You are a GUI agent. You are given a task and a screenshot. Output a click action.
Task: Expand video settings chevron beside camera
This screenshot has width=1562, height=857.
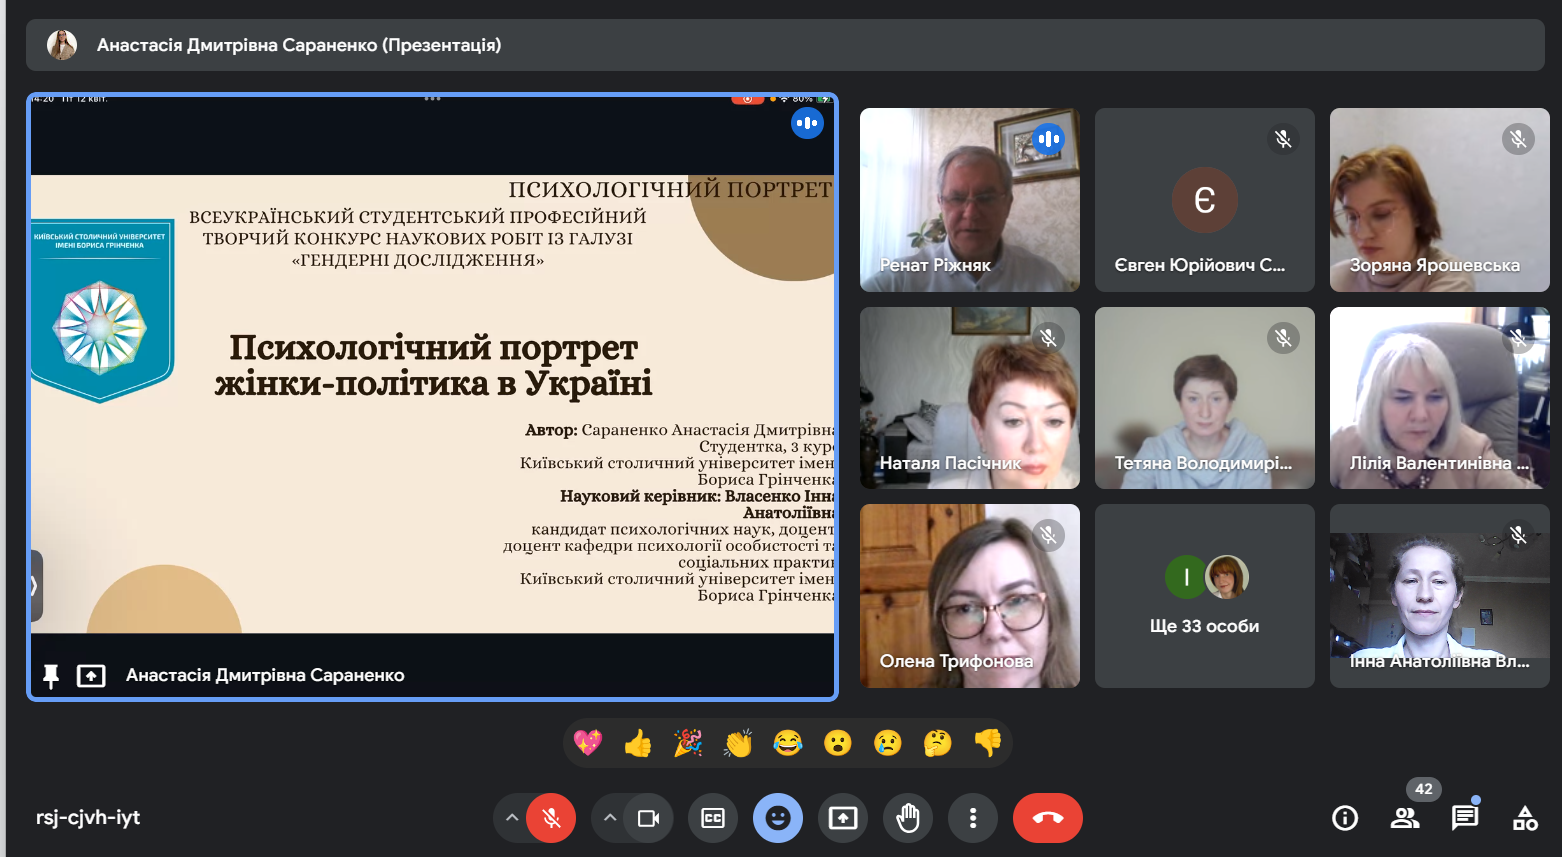point(609,818)
